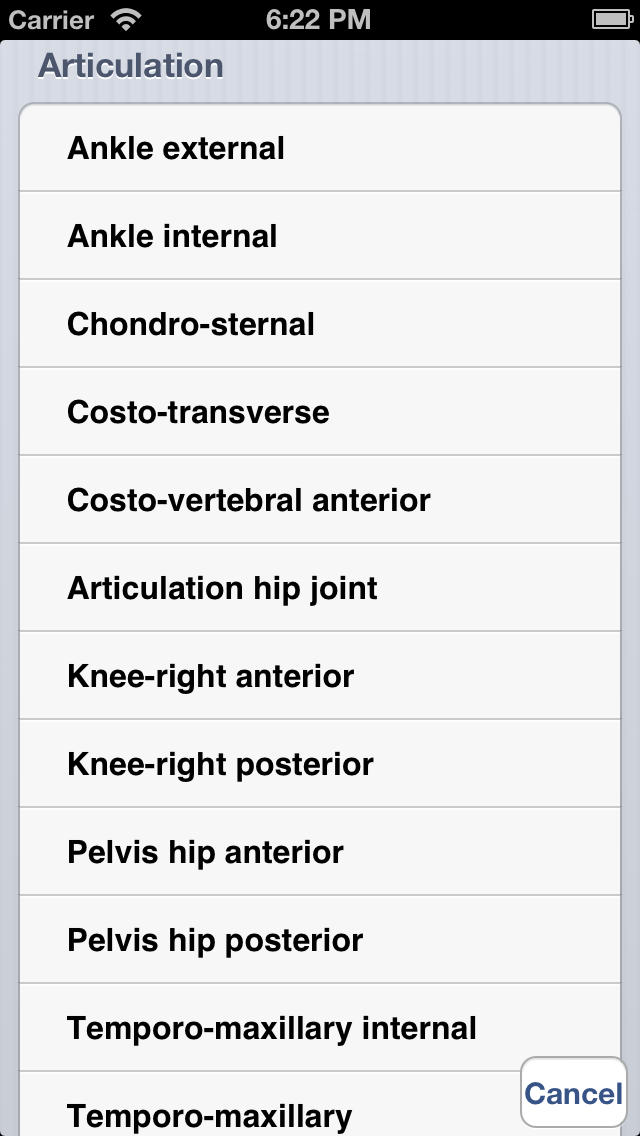Select the Costo-transverse row
This screenshot has height=1136, width=640.
[320, 413]
